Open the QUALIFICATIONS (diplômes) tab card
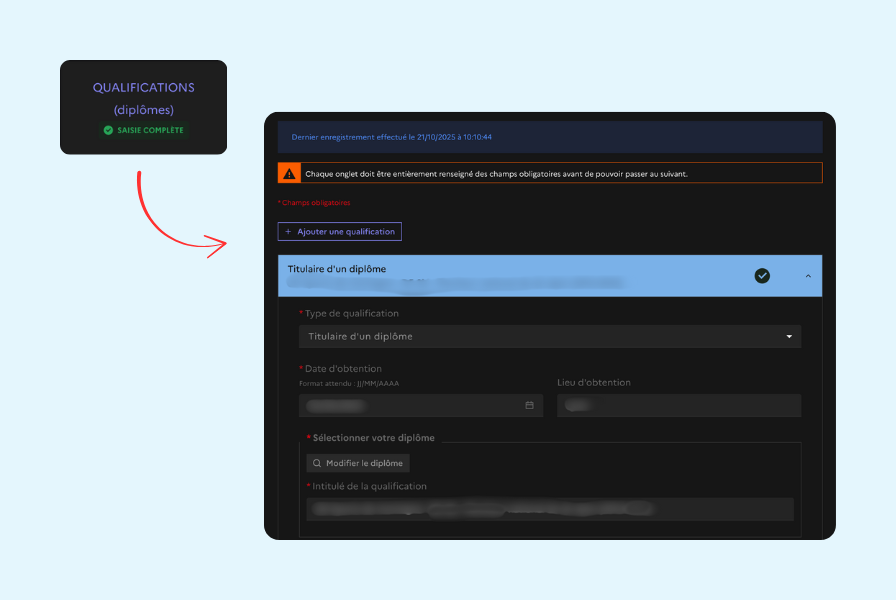The height and width of the screenshot is (600, 896). 143,106
